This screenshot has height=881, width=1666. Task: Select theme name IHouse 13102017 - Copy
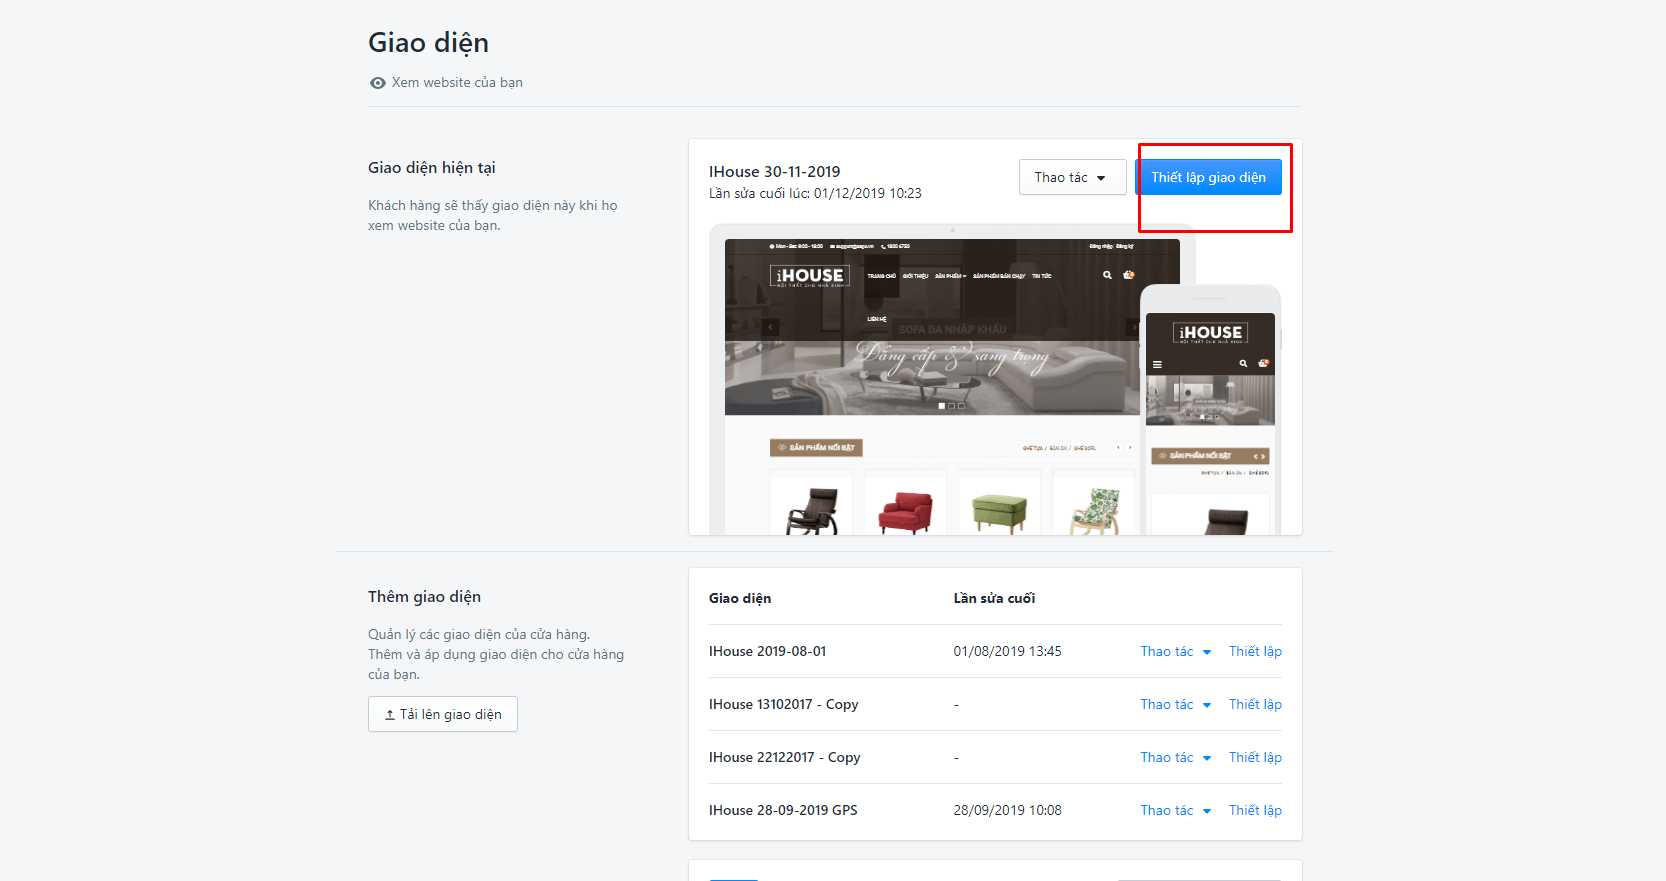[784, 704]
